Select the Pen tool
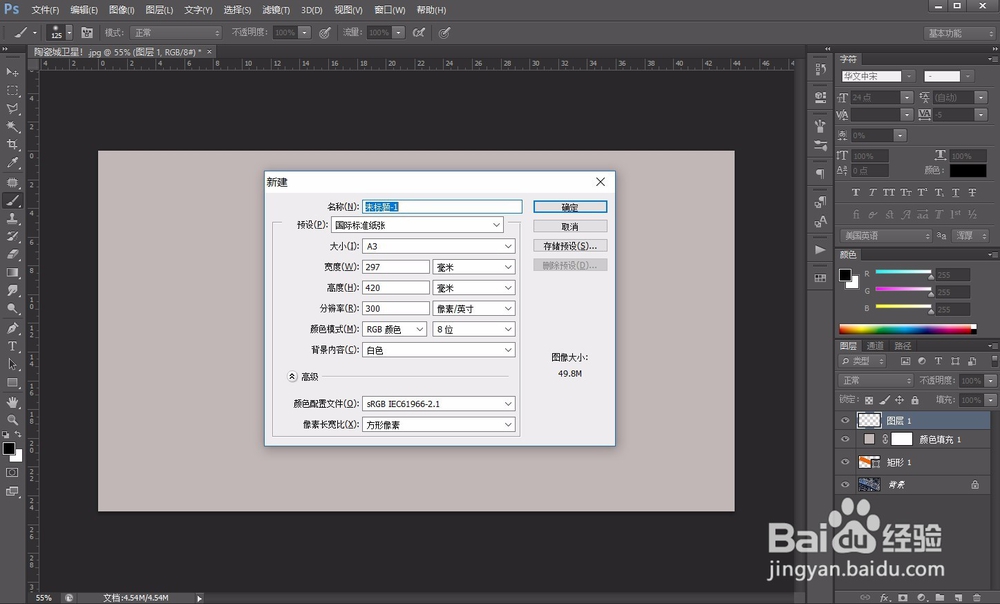Screen dimensions: 1000x604 point(12,328)
